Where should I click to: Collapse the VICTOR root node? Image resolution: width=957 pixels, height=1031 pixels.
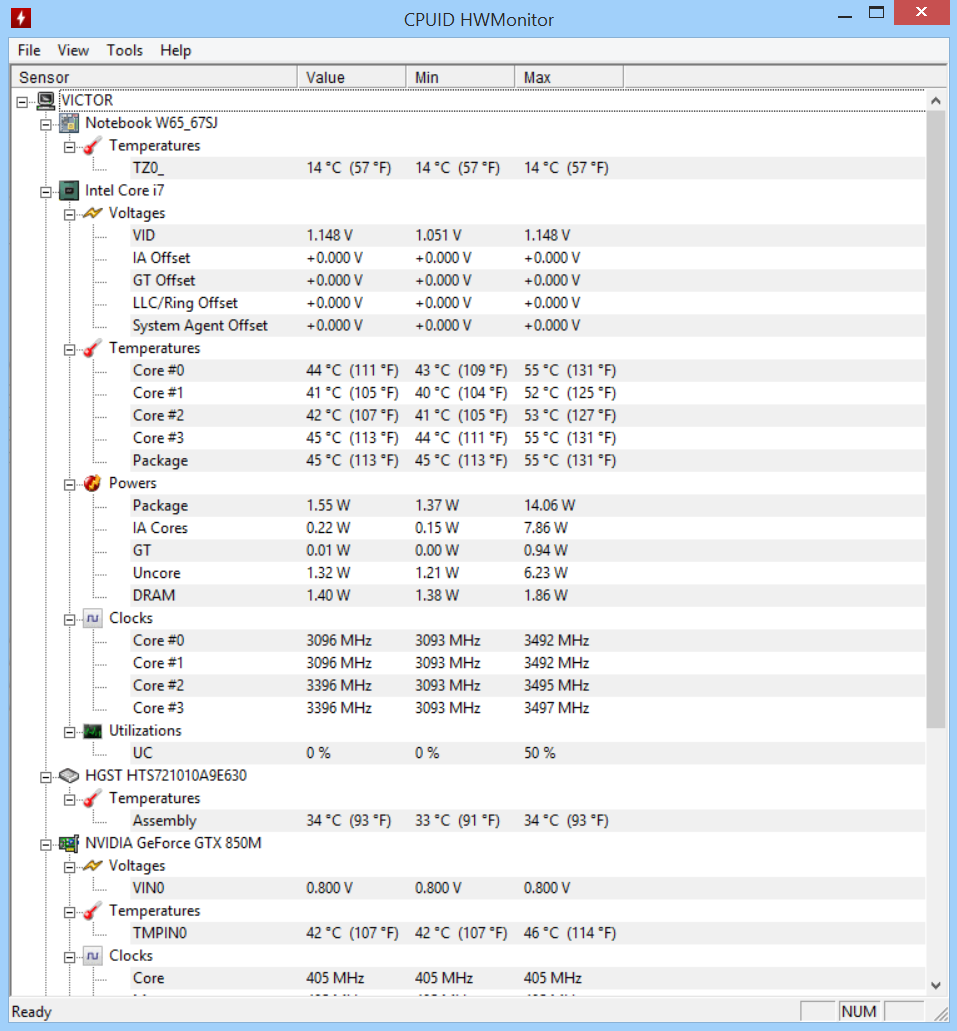(22, 102)
